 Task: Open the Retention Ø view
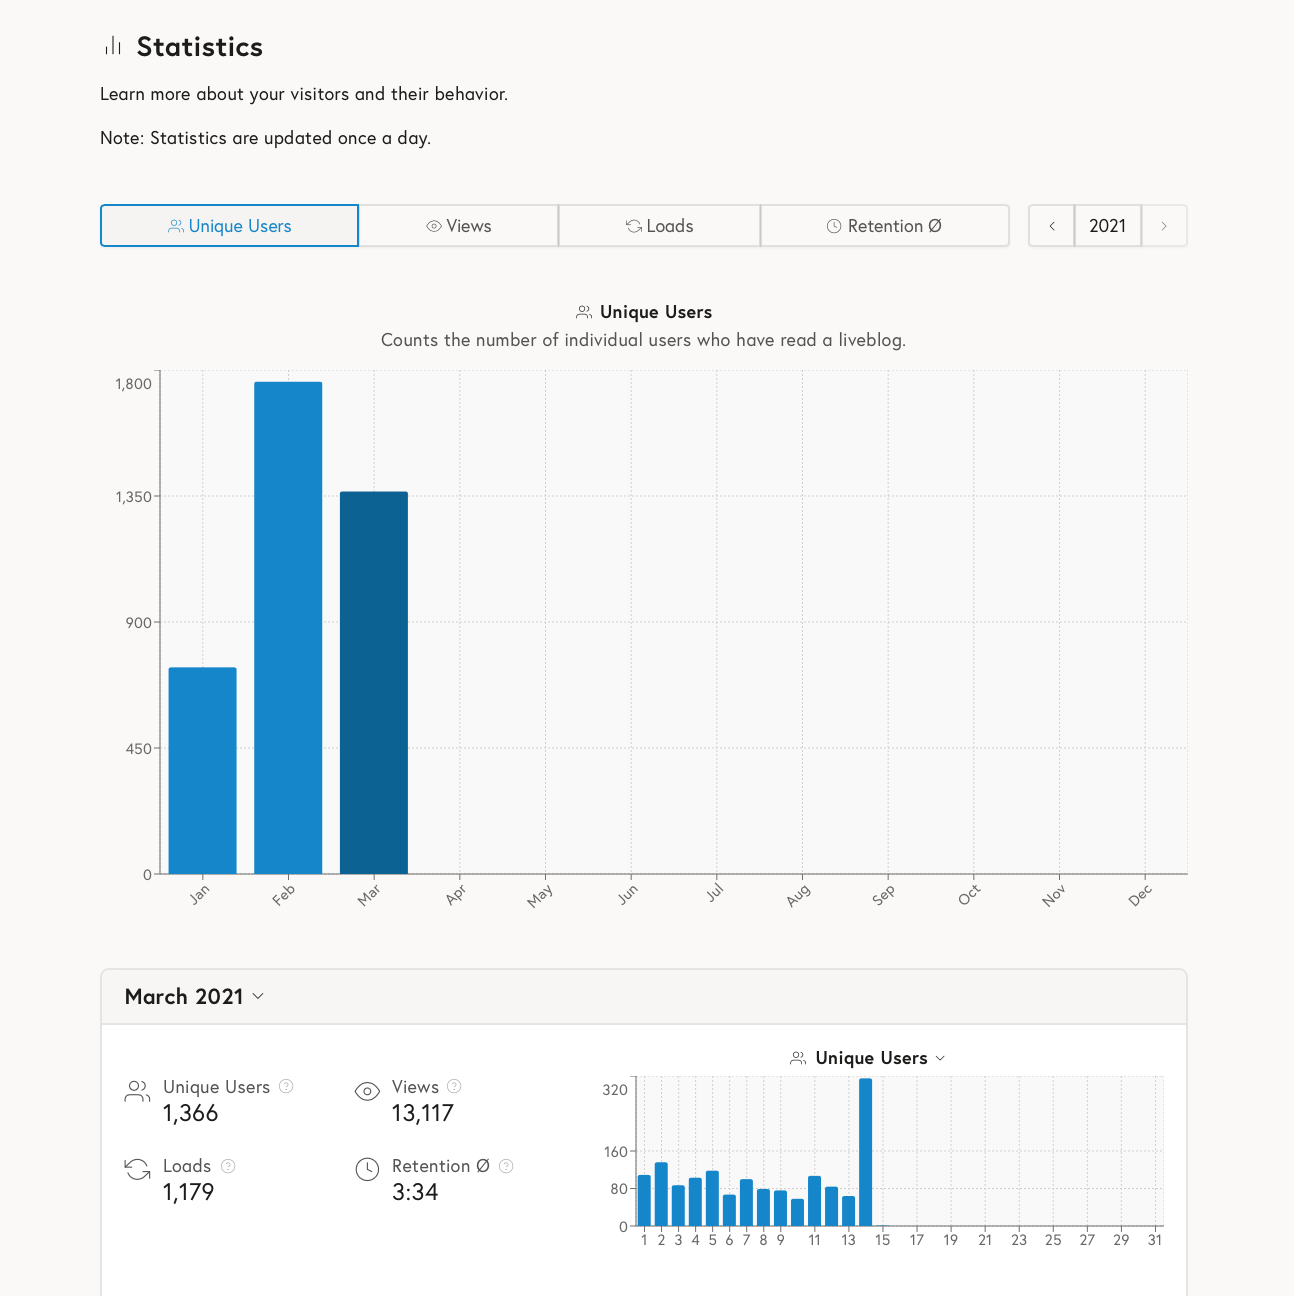(x=885, y=226)
